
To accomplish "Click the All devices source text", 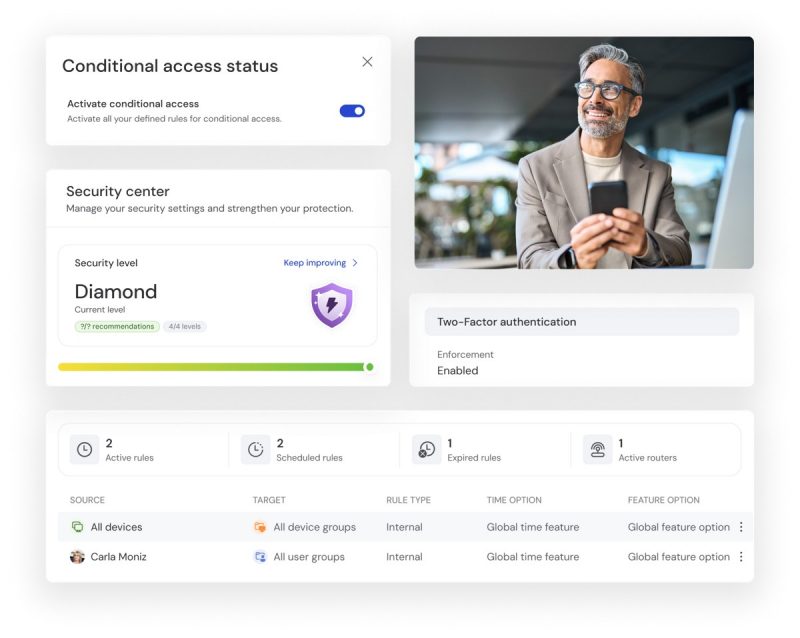I will tap(116, 527).
